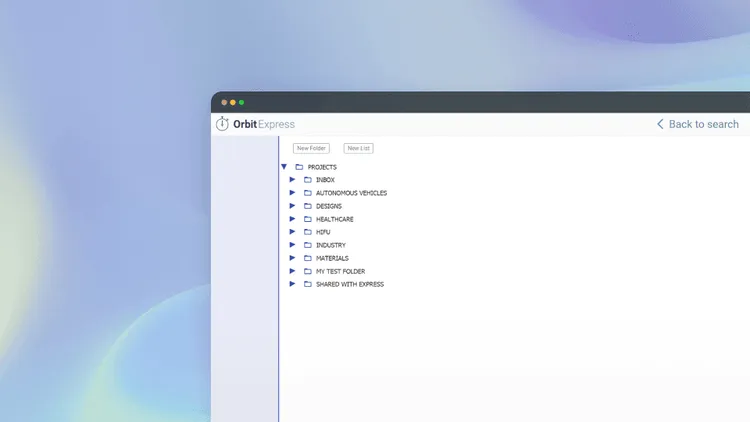750x422 pixels.
Task: Click the AUTONOMOUS VEHICLES folder icon
Action: click(x=308, y=193)
